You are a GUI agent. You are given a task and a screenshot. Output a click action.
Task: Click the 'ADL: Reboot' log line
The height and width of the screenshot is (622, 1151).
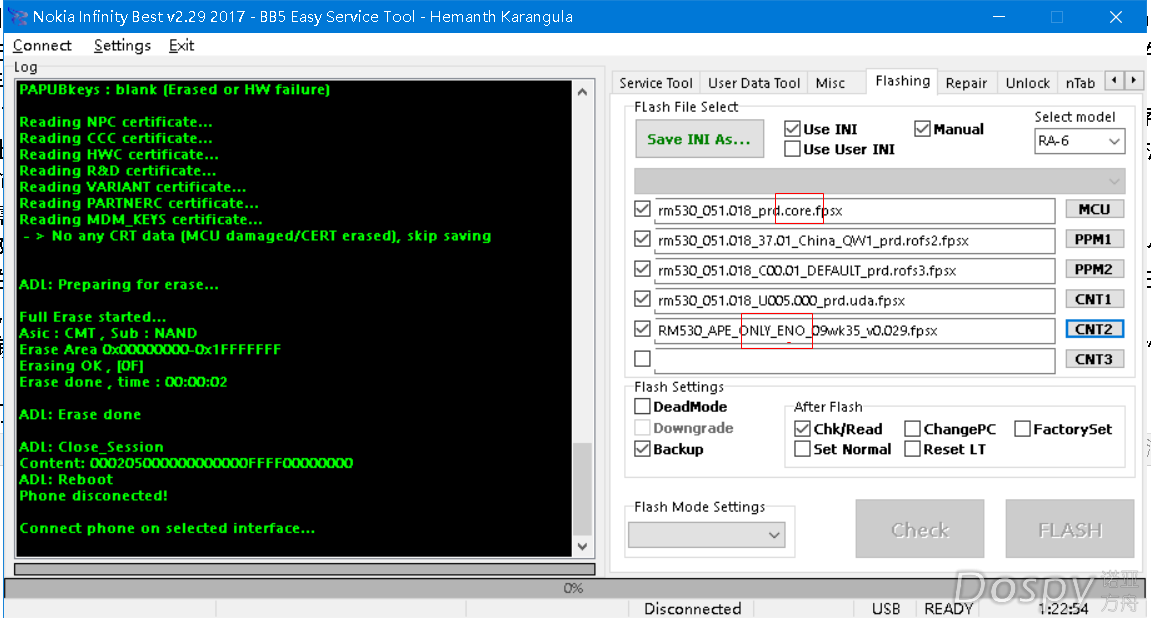tap(66, 480)
